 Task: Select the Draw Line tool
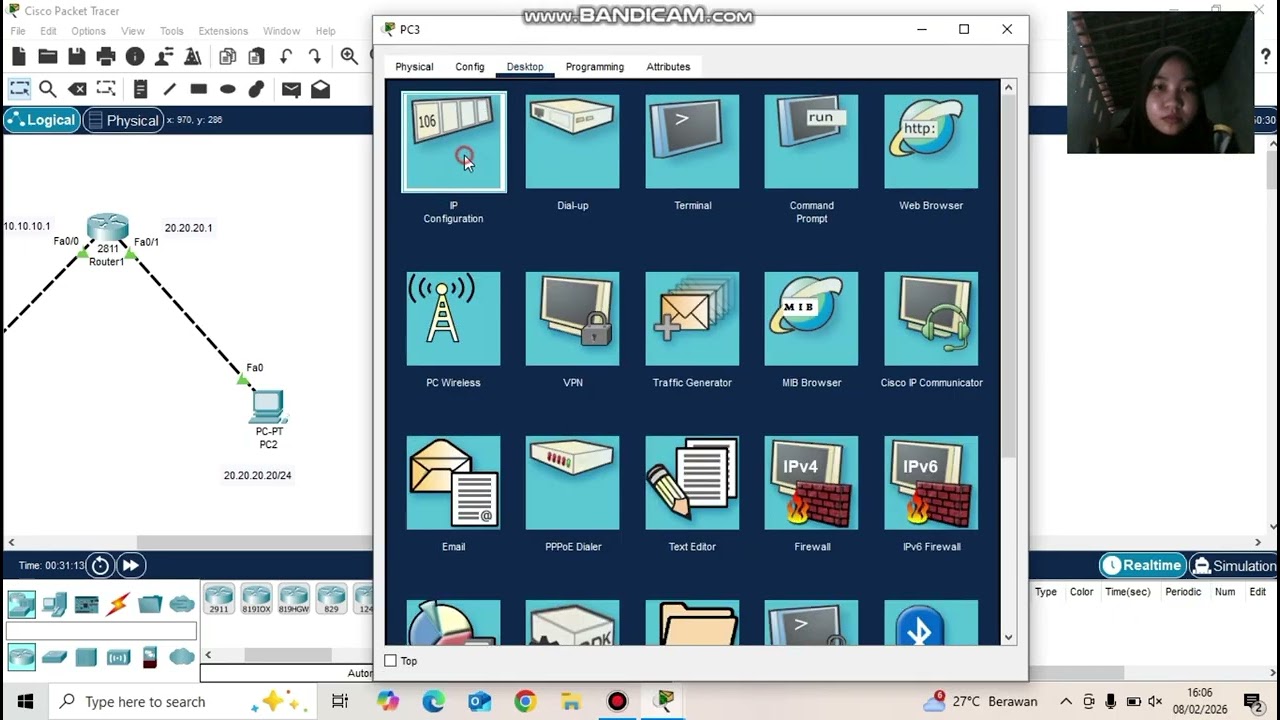click(169, 89)
